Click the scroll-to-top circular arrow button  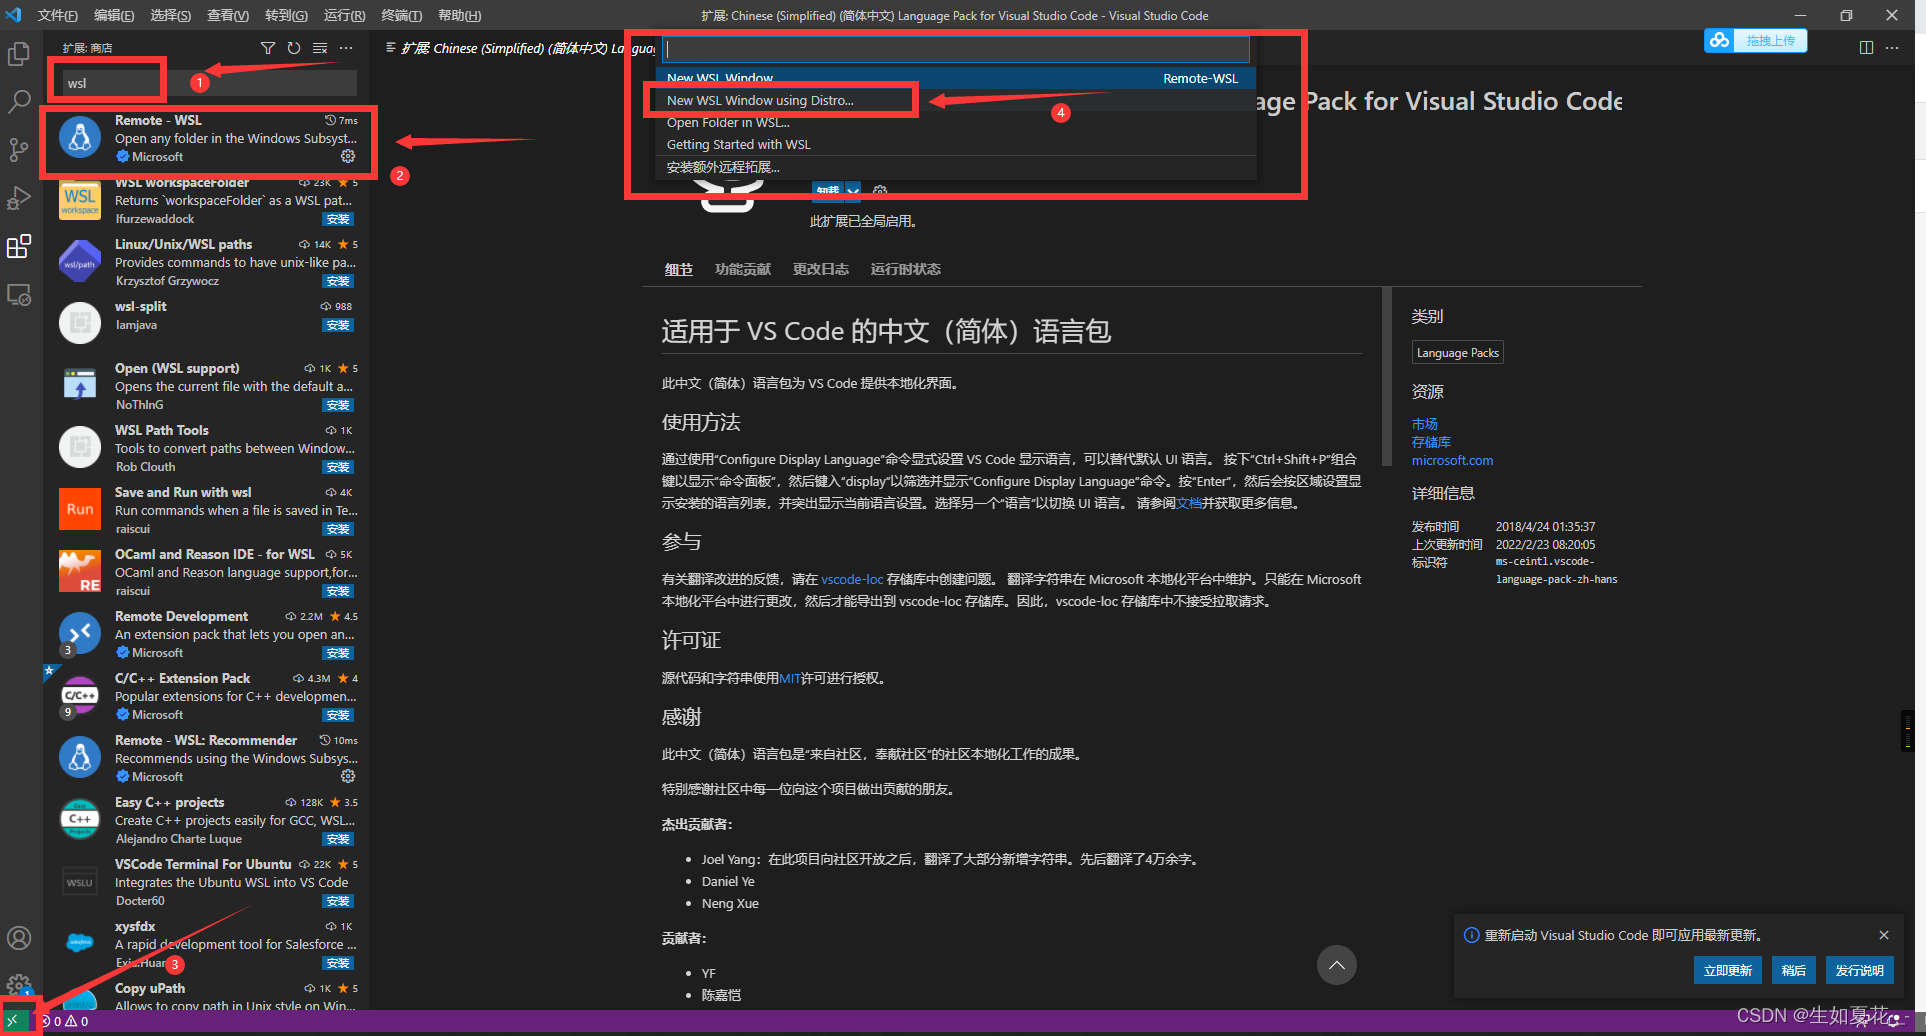click(1337, 965)
